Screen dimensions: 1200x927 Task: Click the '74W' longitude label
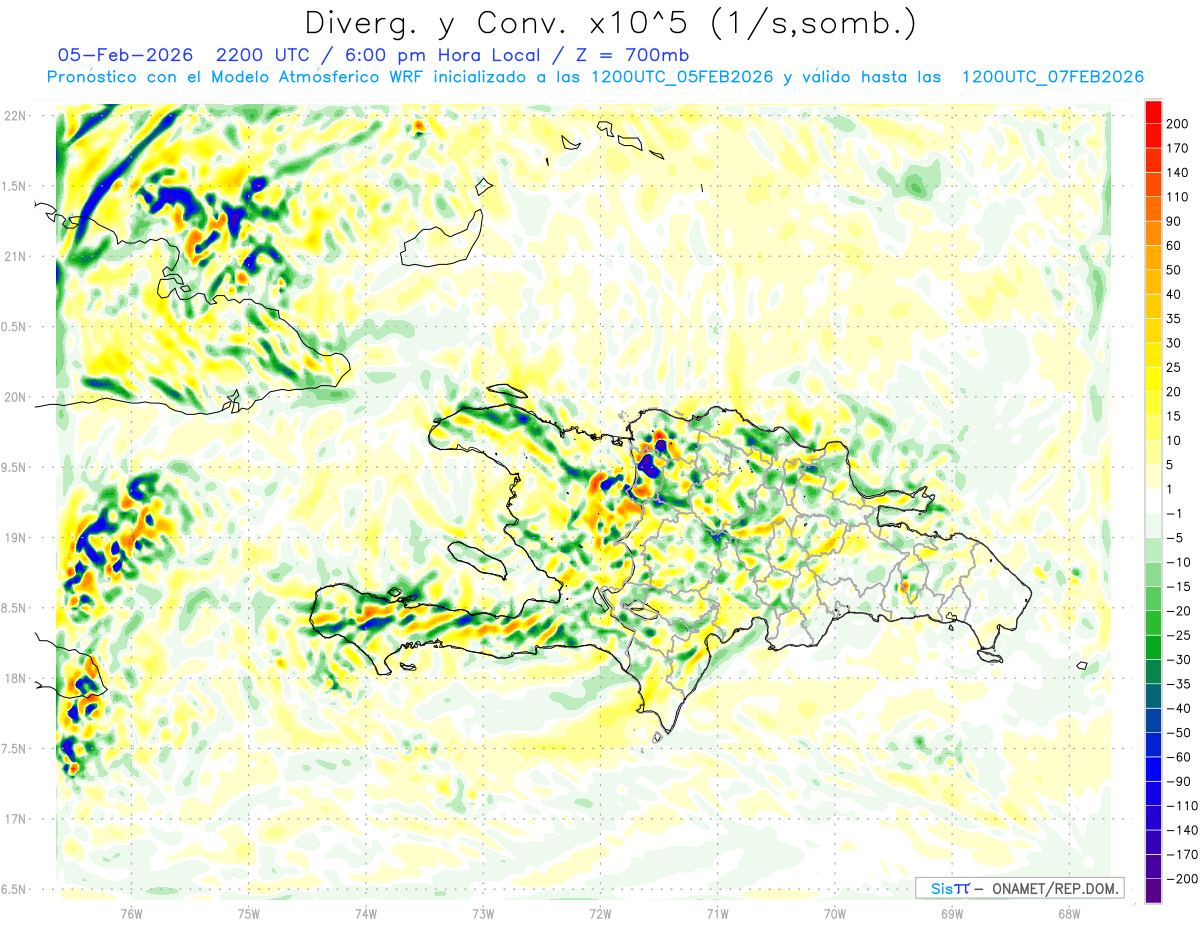[366, 913]
